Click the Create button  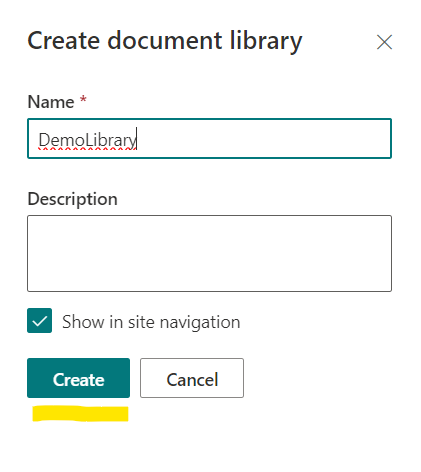tap(78, 378)
